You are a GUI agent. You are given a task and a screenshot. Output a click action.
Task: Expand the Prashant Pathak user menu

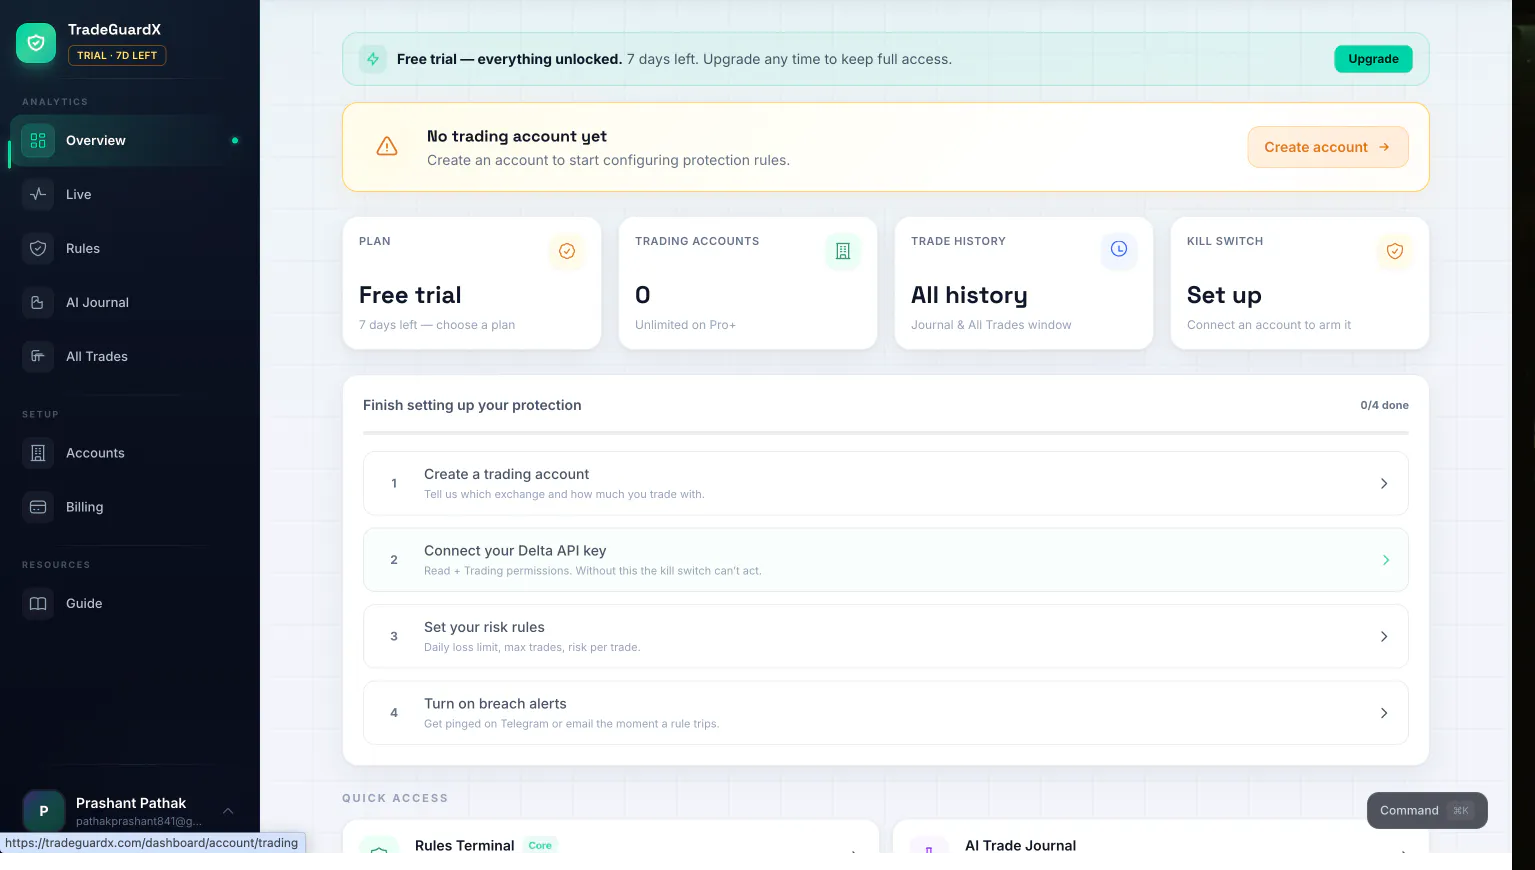(x=228, y=811)
